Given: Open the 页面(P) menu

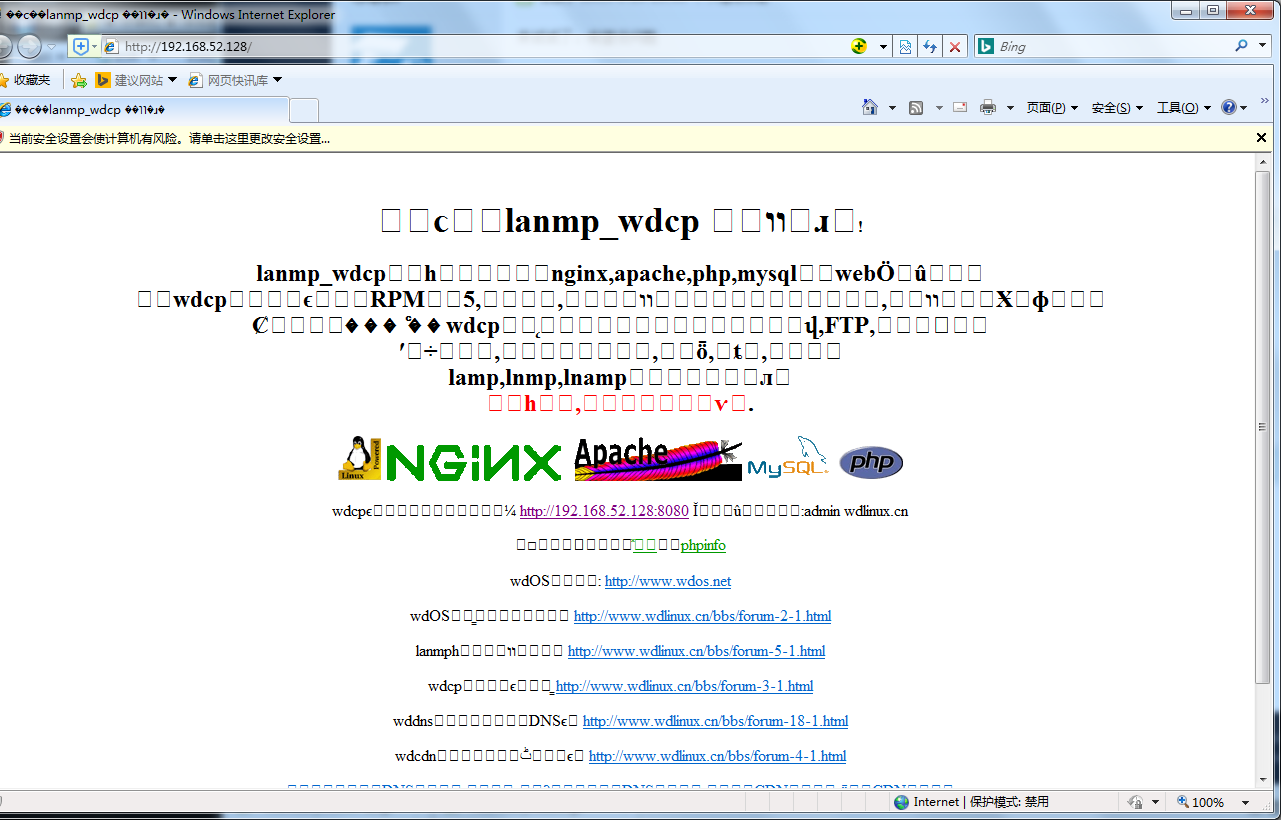Looking at the screenshot, I should click(1051, 108).
